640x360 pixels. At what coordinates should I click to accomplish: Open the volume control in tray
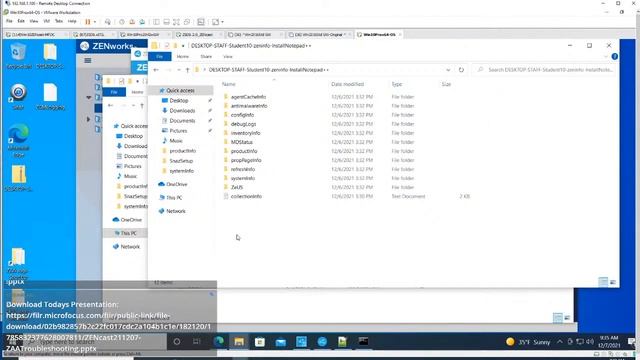coord(590,342)
